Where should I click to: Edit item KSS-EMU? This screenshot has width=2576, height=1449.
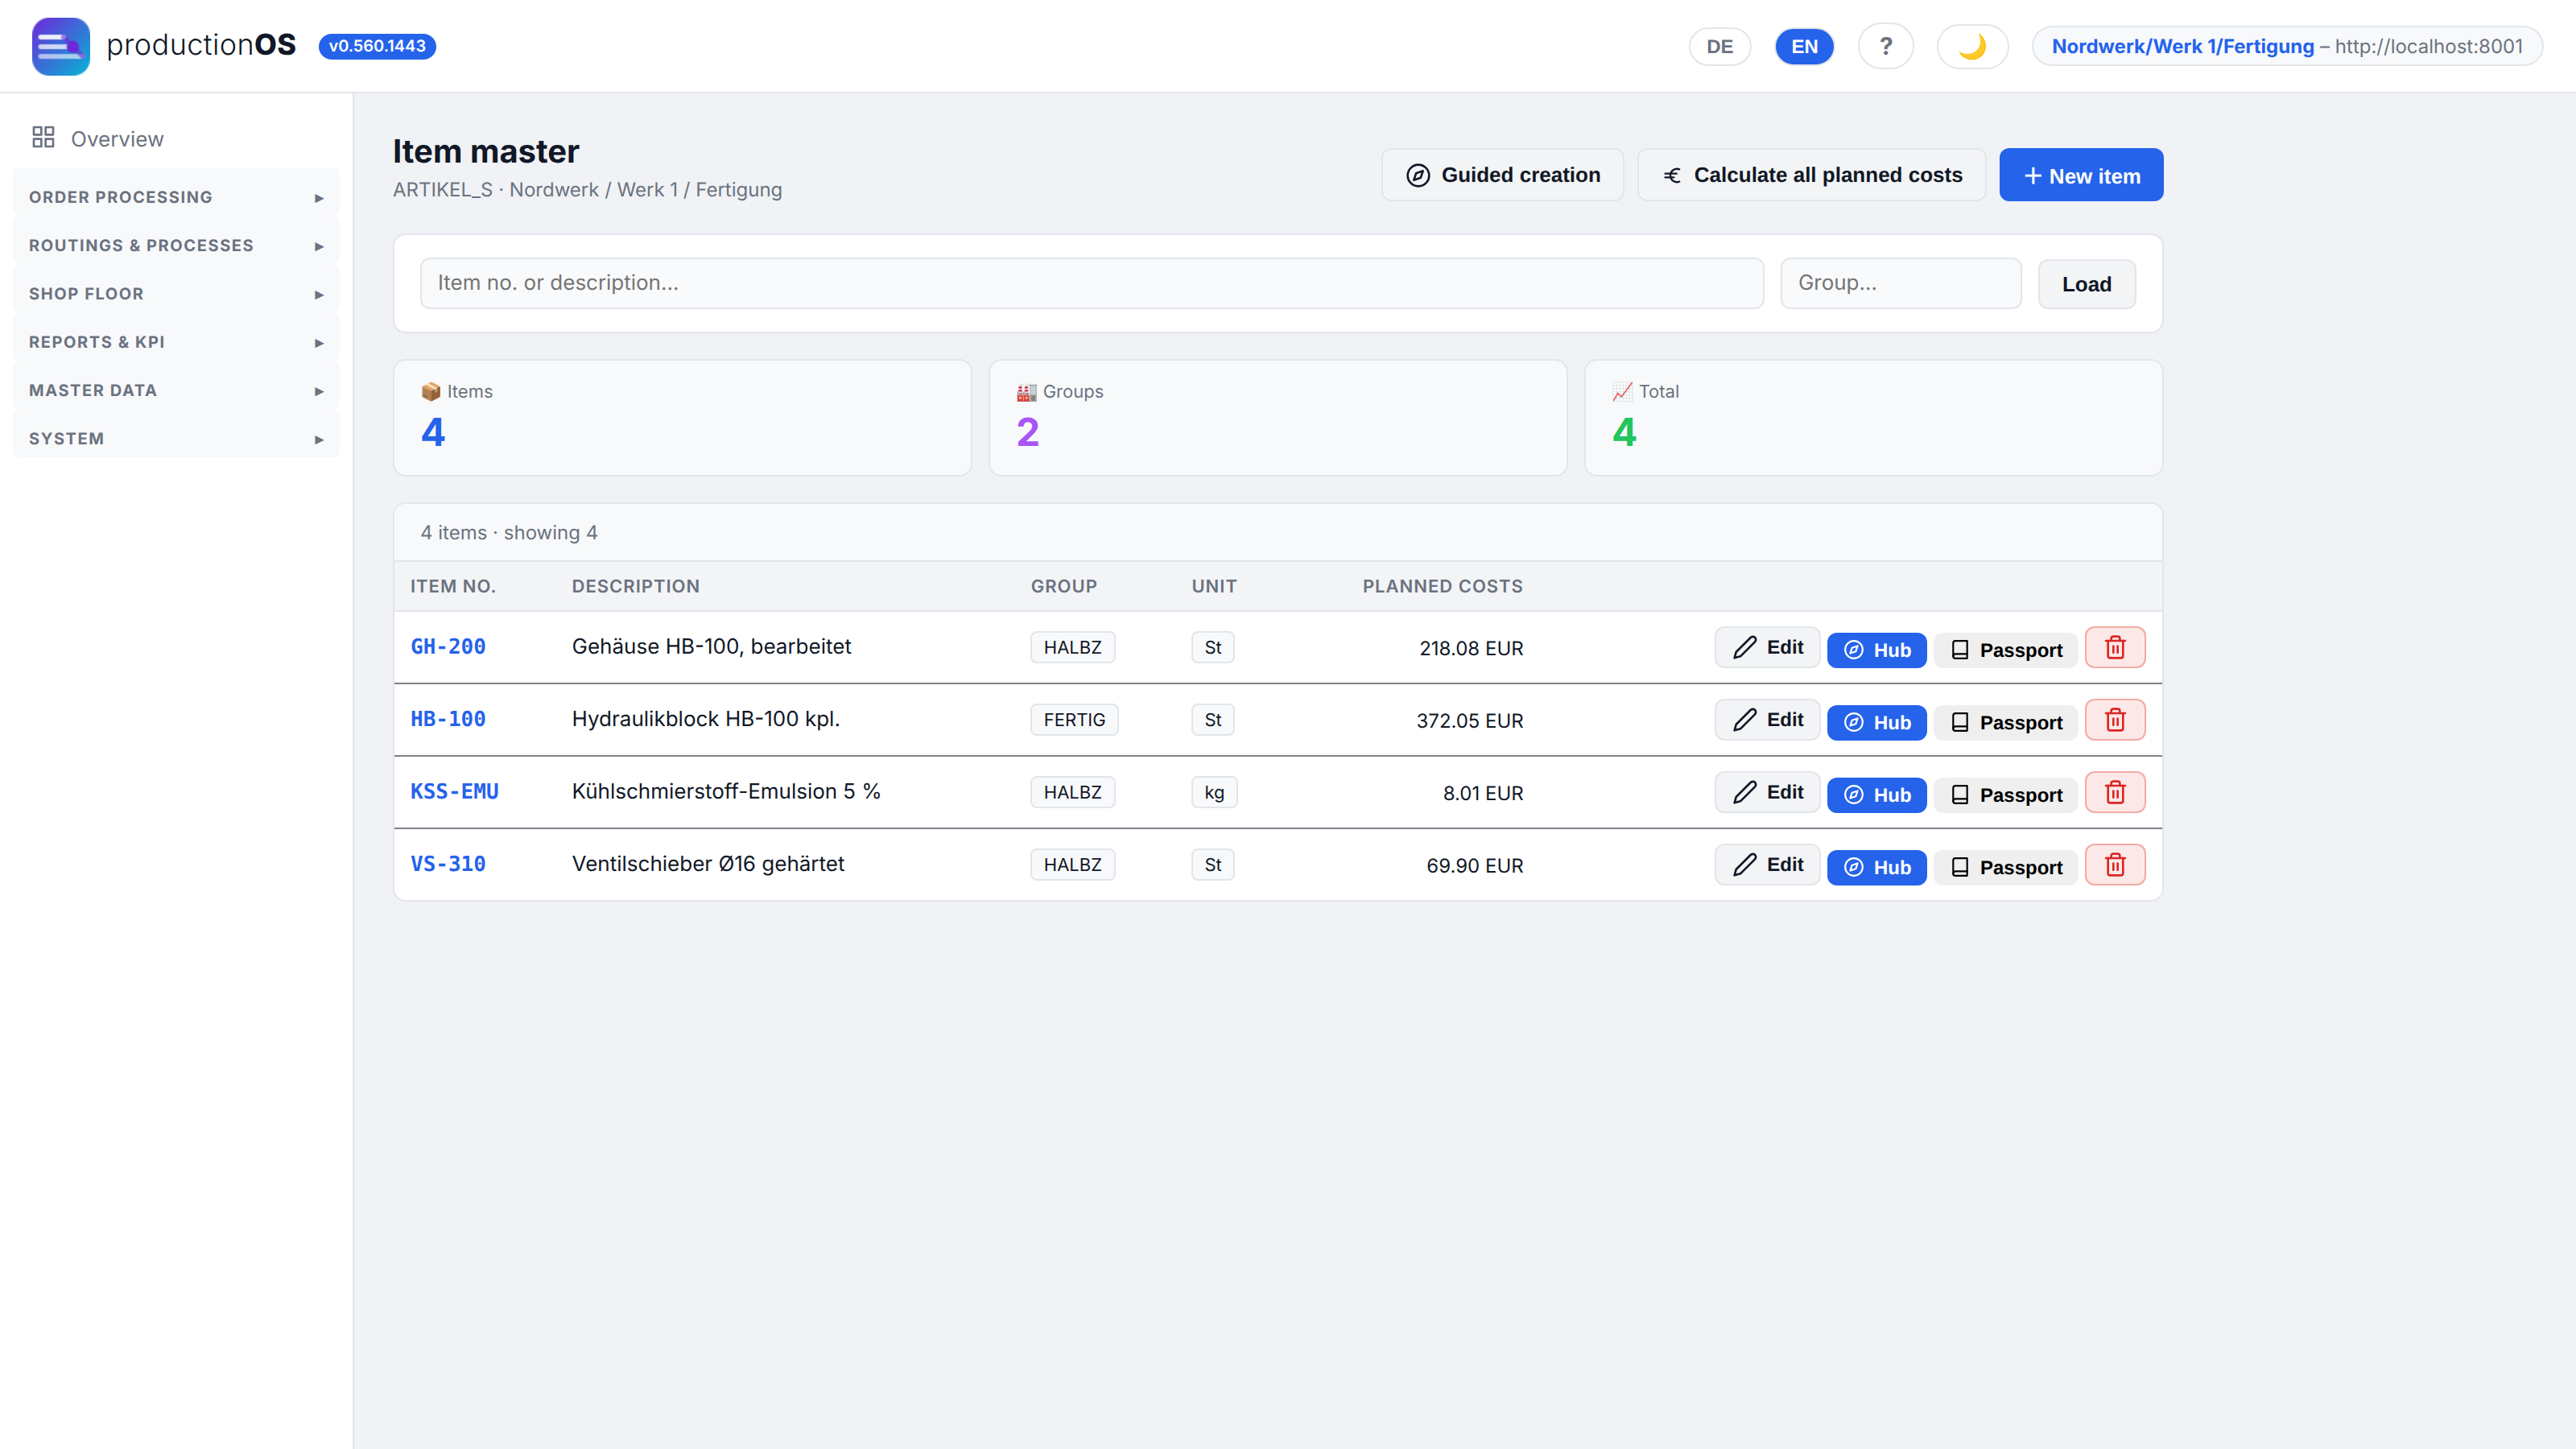pyautogui.click(x=1767, y=792)
